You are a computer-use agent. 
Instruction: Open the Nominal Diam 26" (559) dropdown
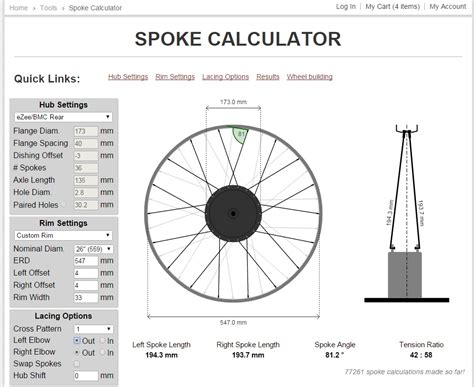[x=93, y=249]
